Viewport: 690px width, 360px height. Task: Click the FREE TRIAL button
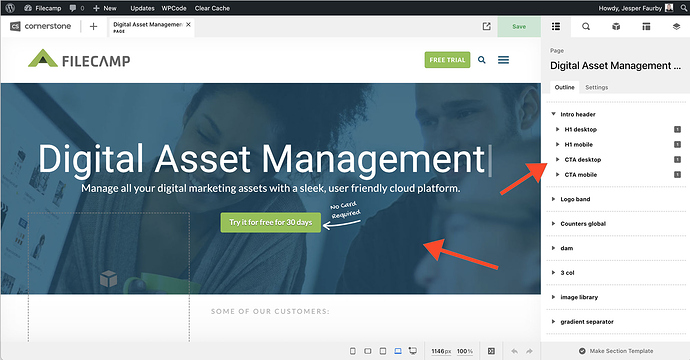pyautogui.click(x=447, y=60)
